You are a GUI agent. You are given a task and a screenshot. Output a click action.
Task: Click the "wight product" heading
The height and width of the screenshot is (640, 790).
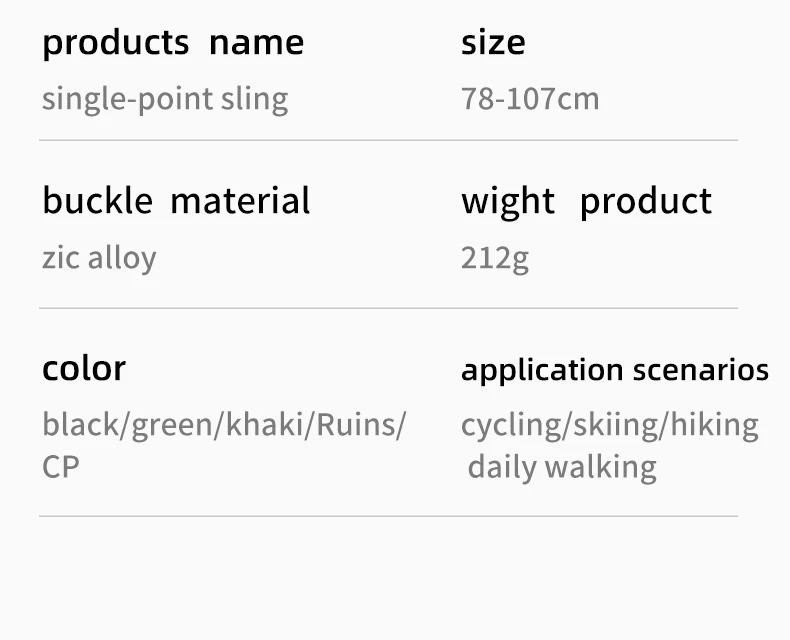coord(586,201)
